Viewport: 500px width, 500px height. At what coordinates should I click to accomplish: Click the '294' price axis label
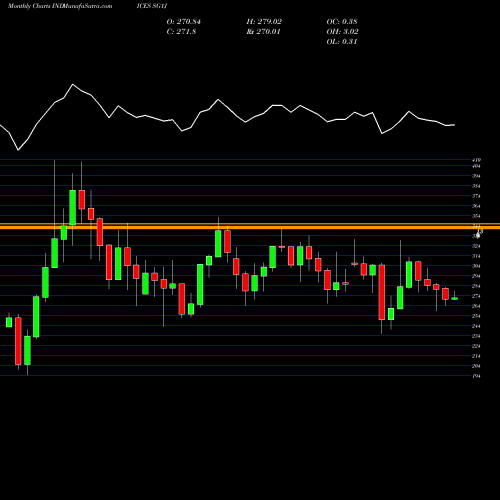point(476,276)
